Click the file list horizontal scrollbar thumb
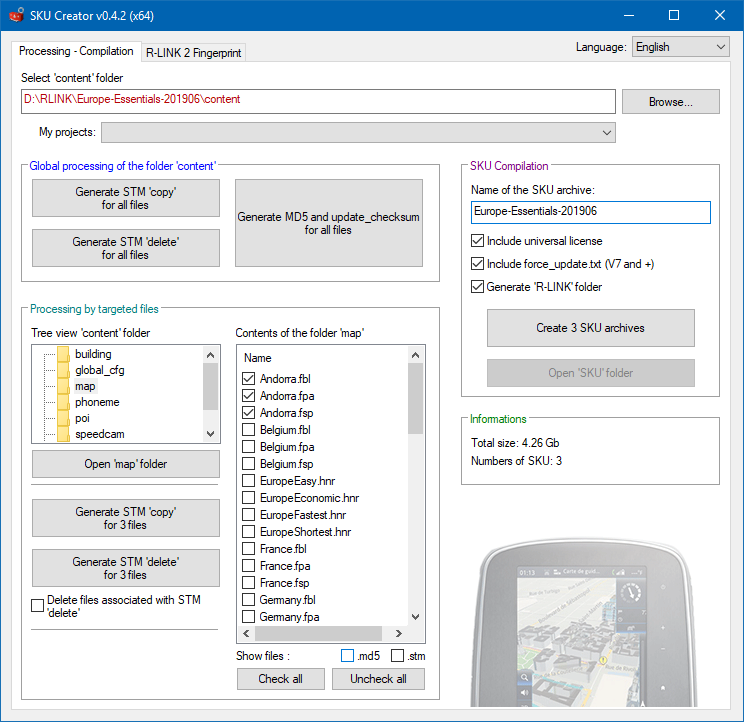 pyautogui.click(x=318, y=633)
